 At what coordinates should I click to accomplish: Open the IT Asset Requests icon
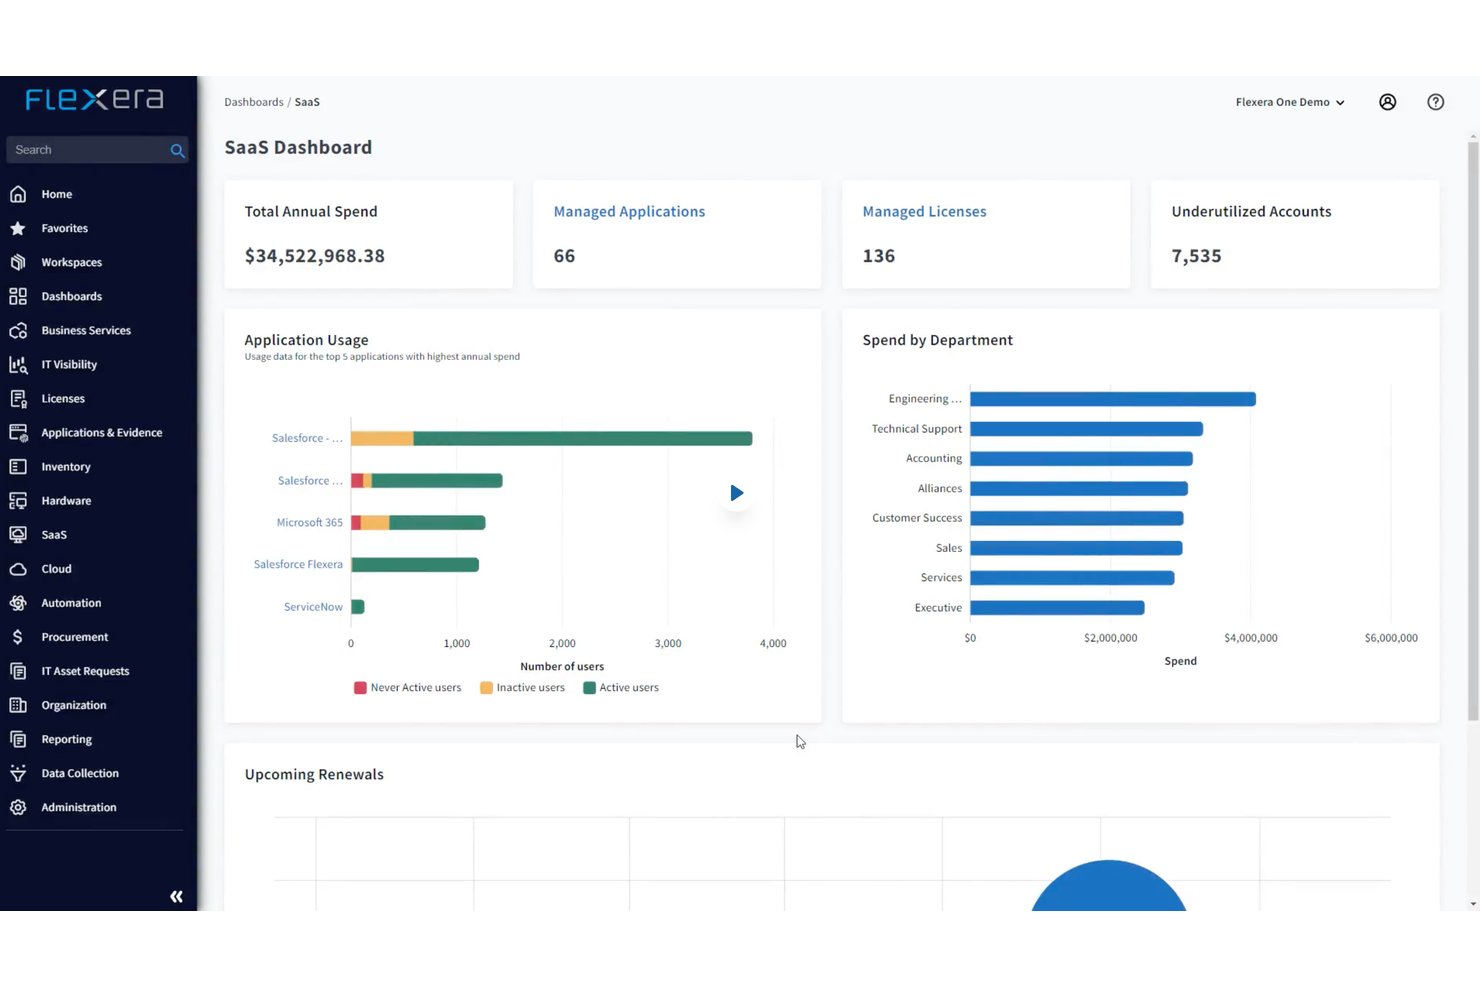coord(18,670)
